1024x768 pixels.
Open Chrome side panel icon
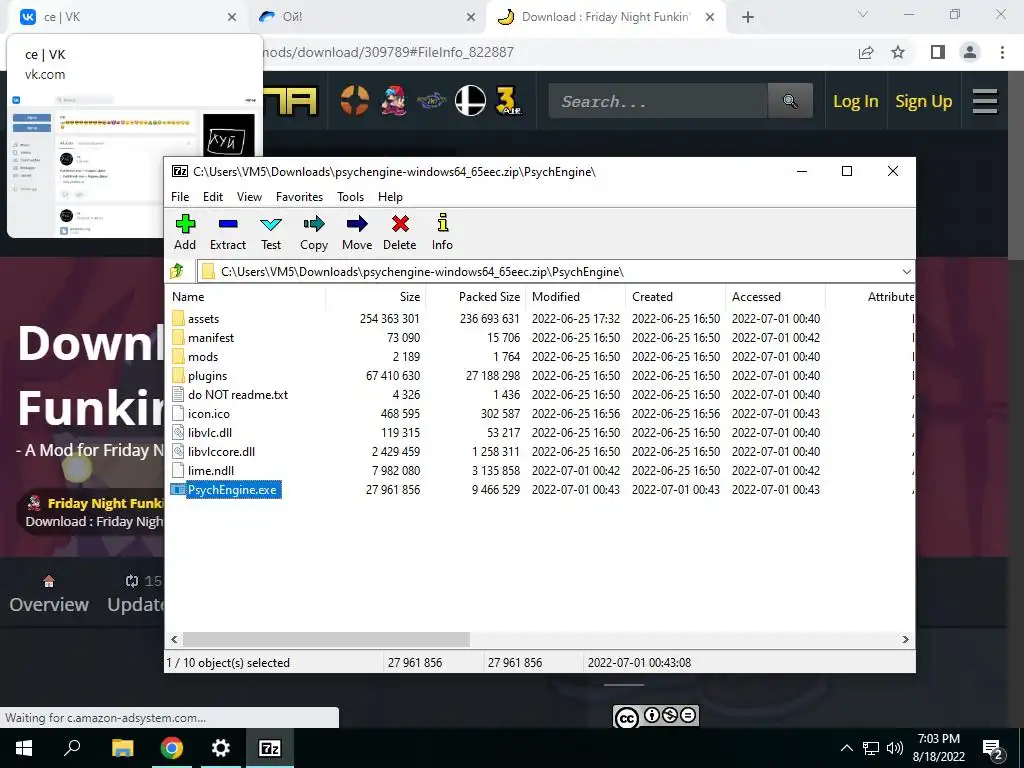point(938,52)
